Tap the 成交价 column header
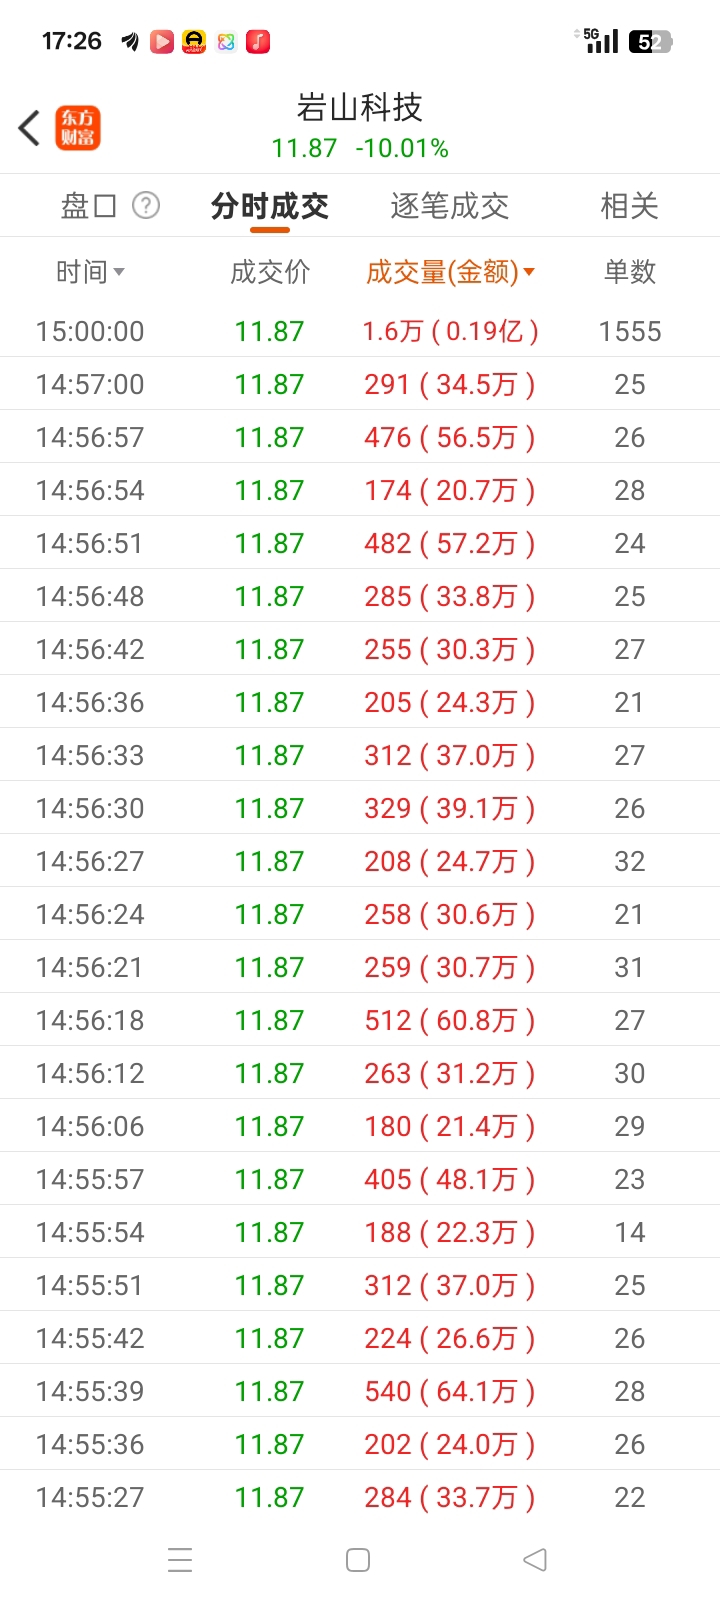Image resolution: width=720 pixels, height=1604 pixels. pyautogui.click(x=270, y=272)
